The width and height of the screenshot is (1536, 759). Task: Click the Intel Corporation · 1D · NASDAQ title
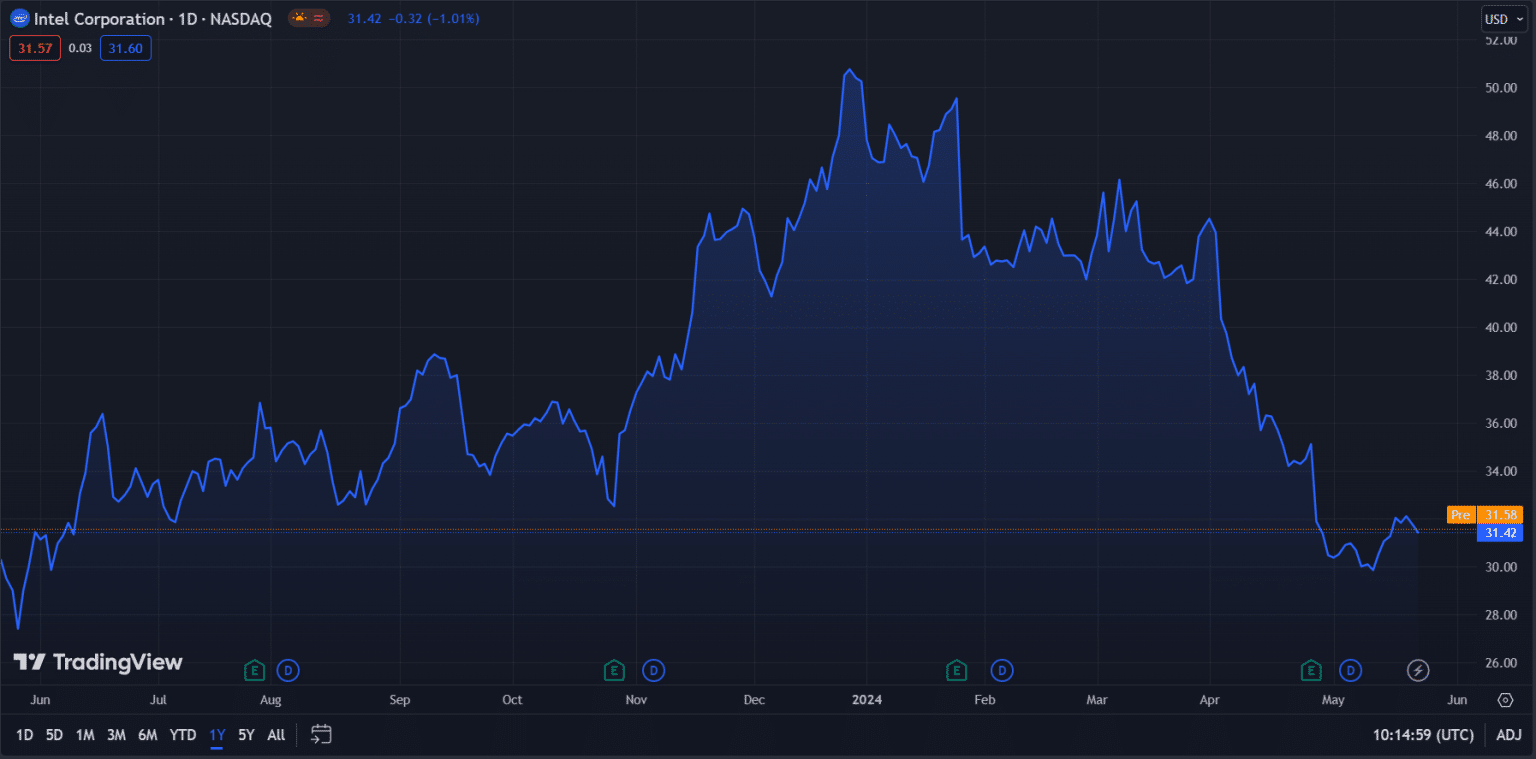(153, 19)
